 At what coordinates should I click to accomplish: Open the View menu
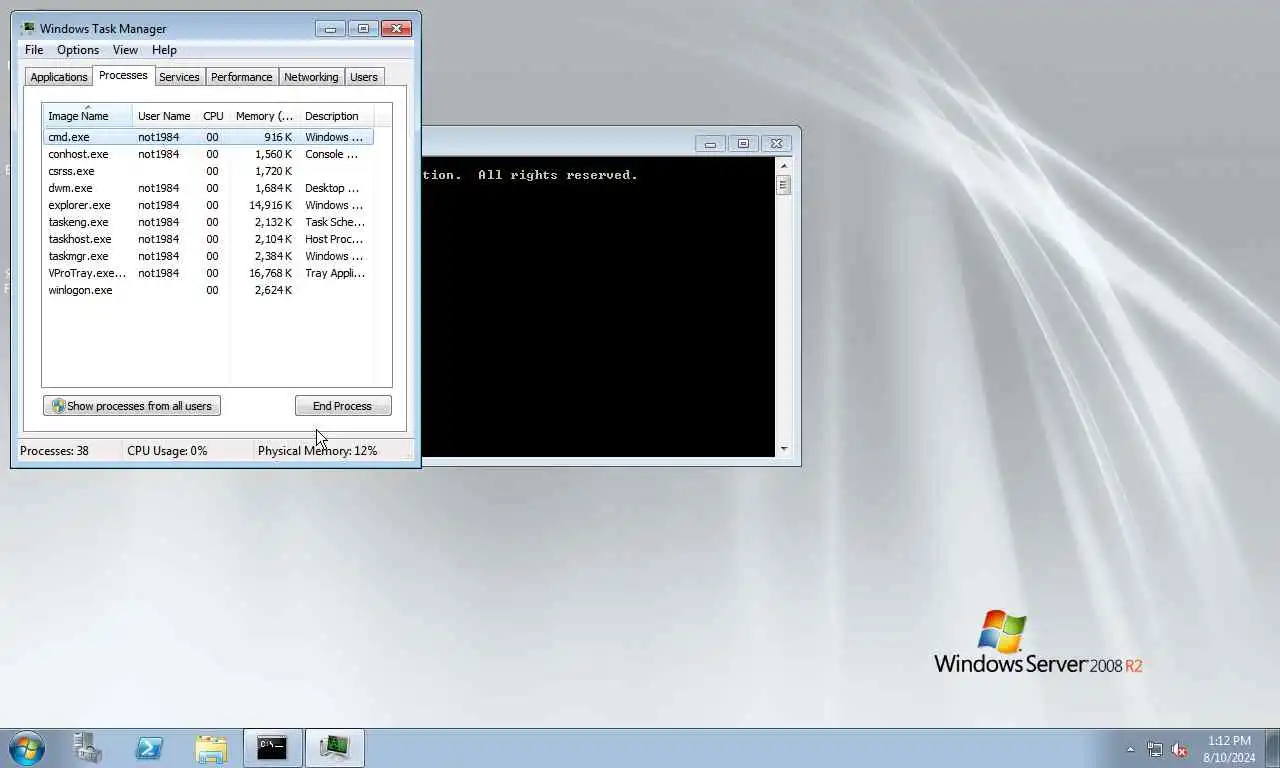pyautogui.click(x=125, y=50)
